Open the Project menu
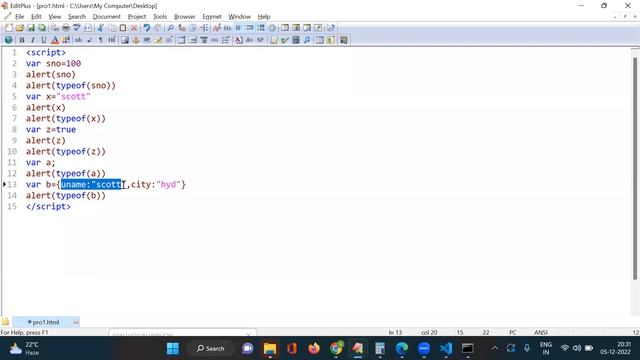Screen dimensions: 640x360 137,17
